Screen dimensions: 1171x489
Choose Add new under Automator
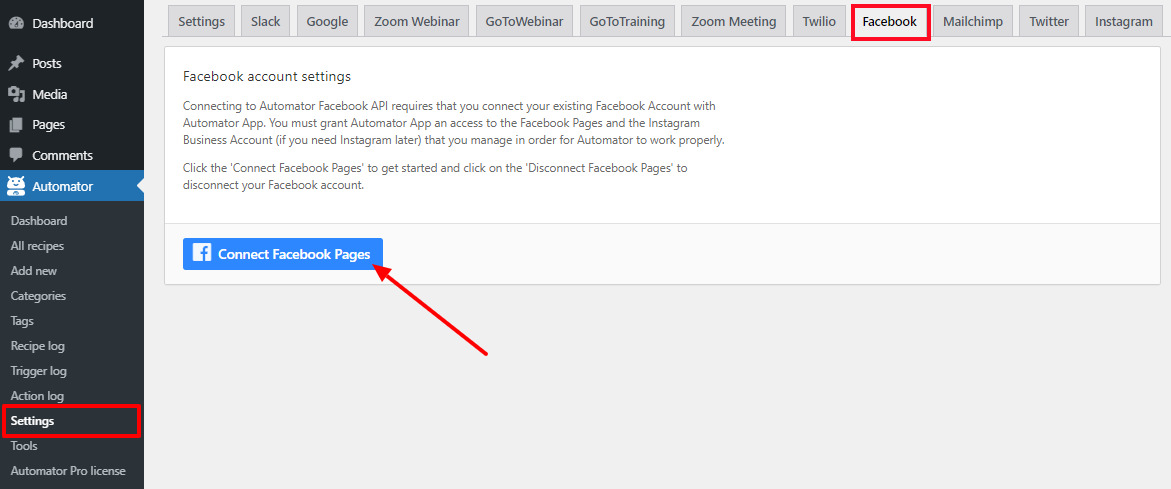click(34, 271)
